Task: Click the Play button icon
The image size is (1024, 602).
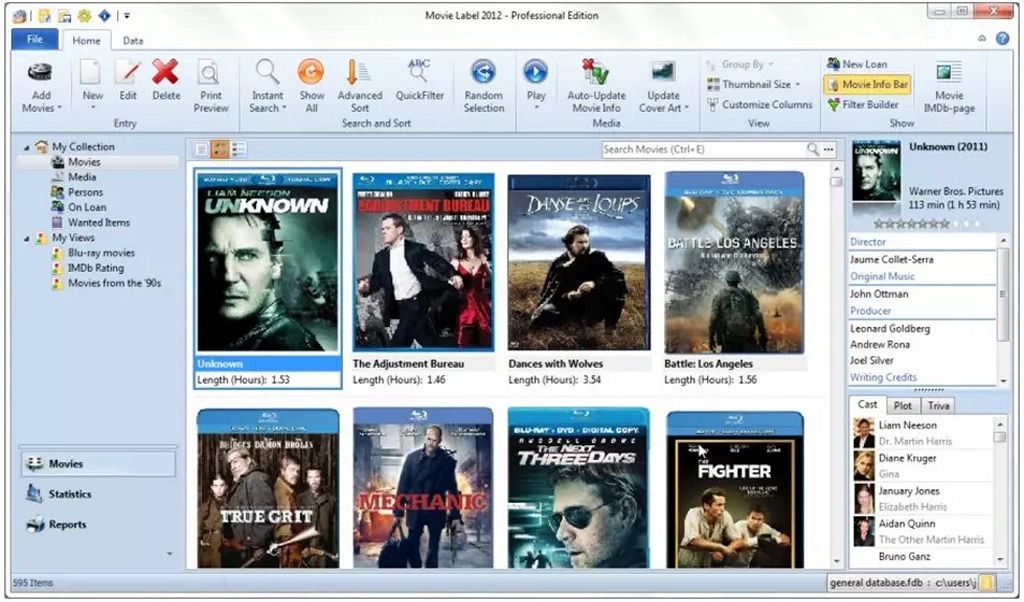Action: click(536, 72)
